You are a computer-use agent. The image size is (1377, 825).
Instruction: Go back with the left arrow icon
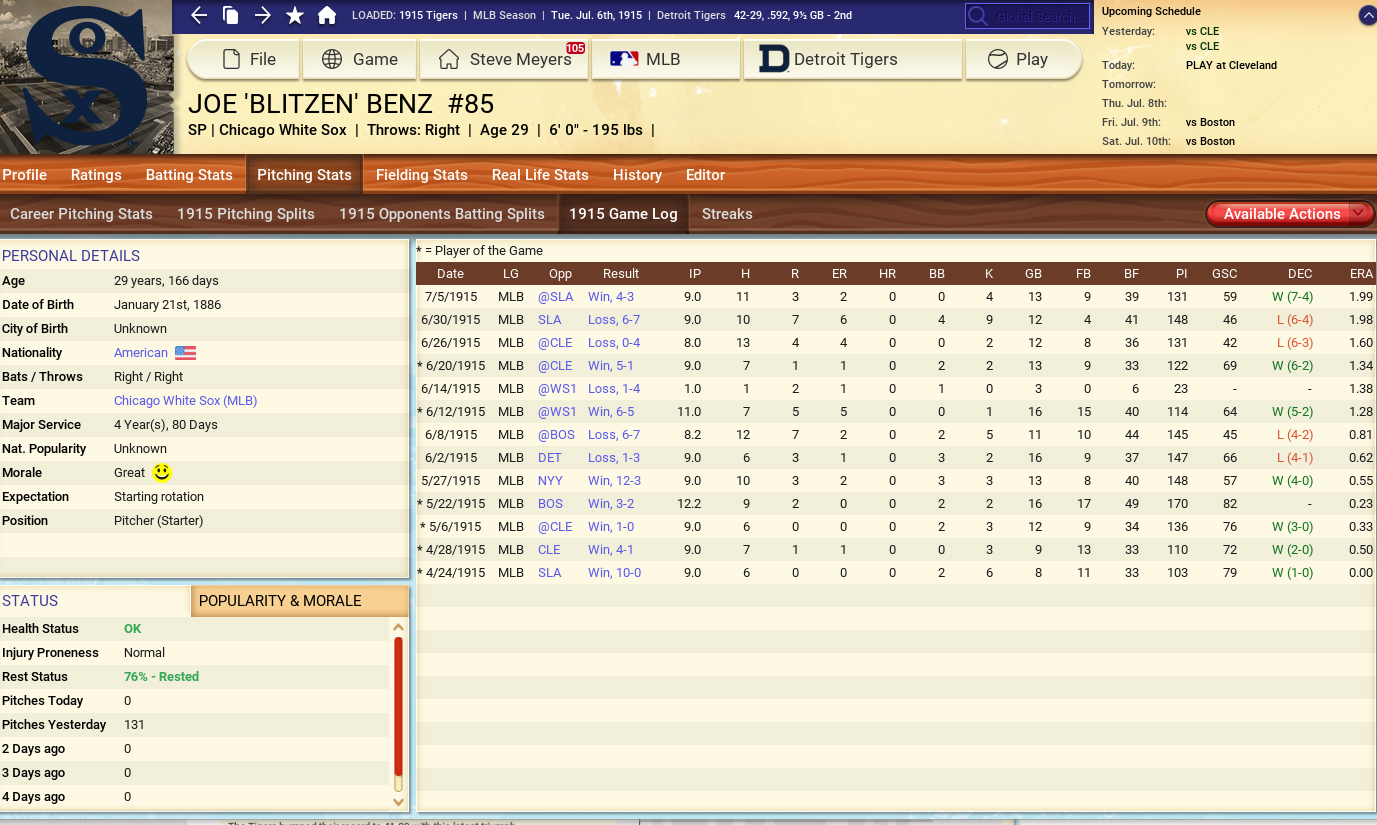coord(199,15)
